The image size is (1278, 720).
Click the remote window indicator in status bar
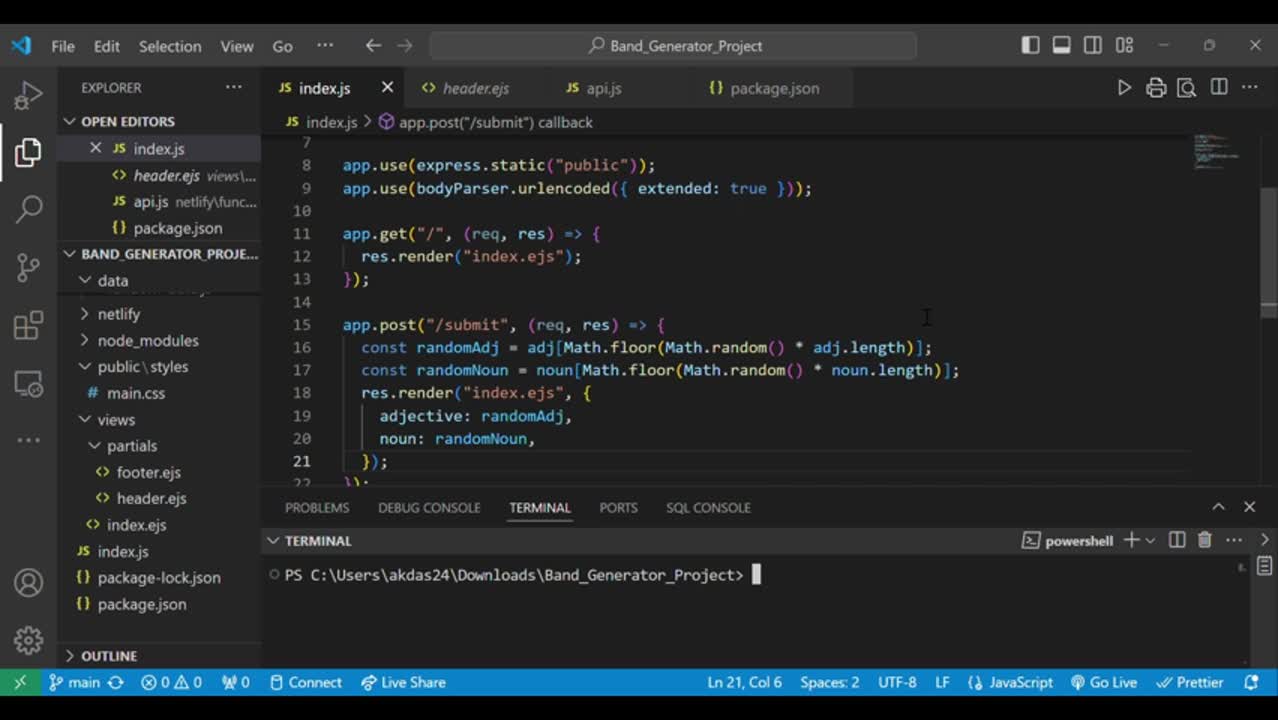pyautogui.click(x=20, y=682)
